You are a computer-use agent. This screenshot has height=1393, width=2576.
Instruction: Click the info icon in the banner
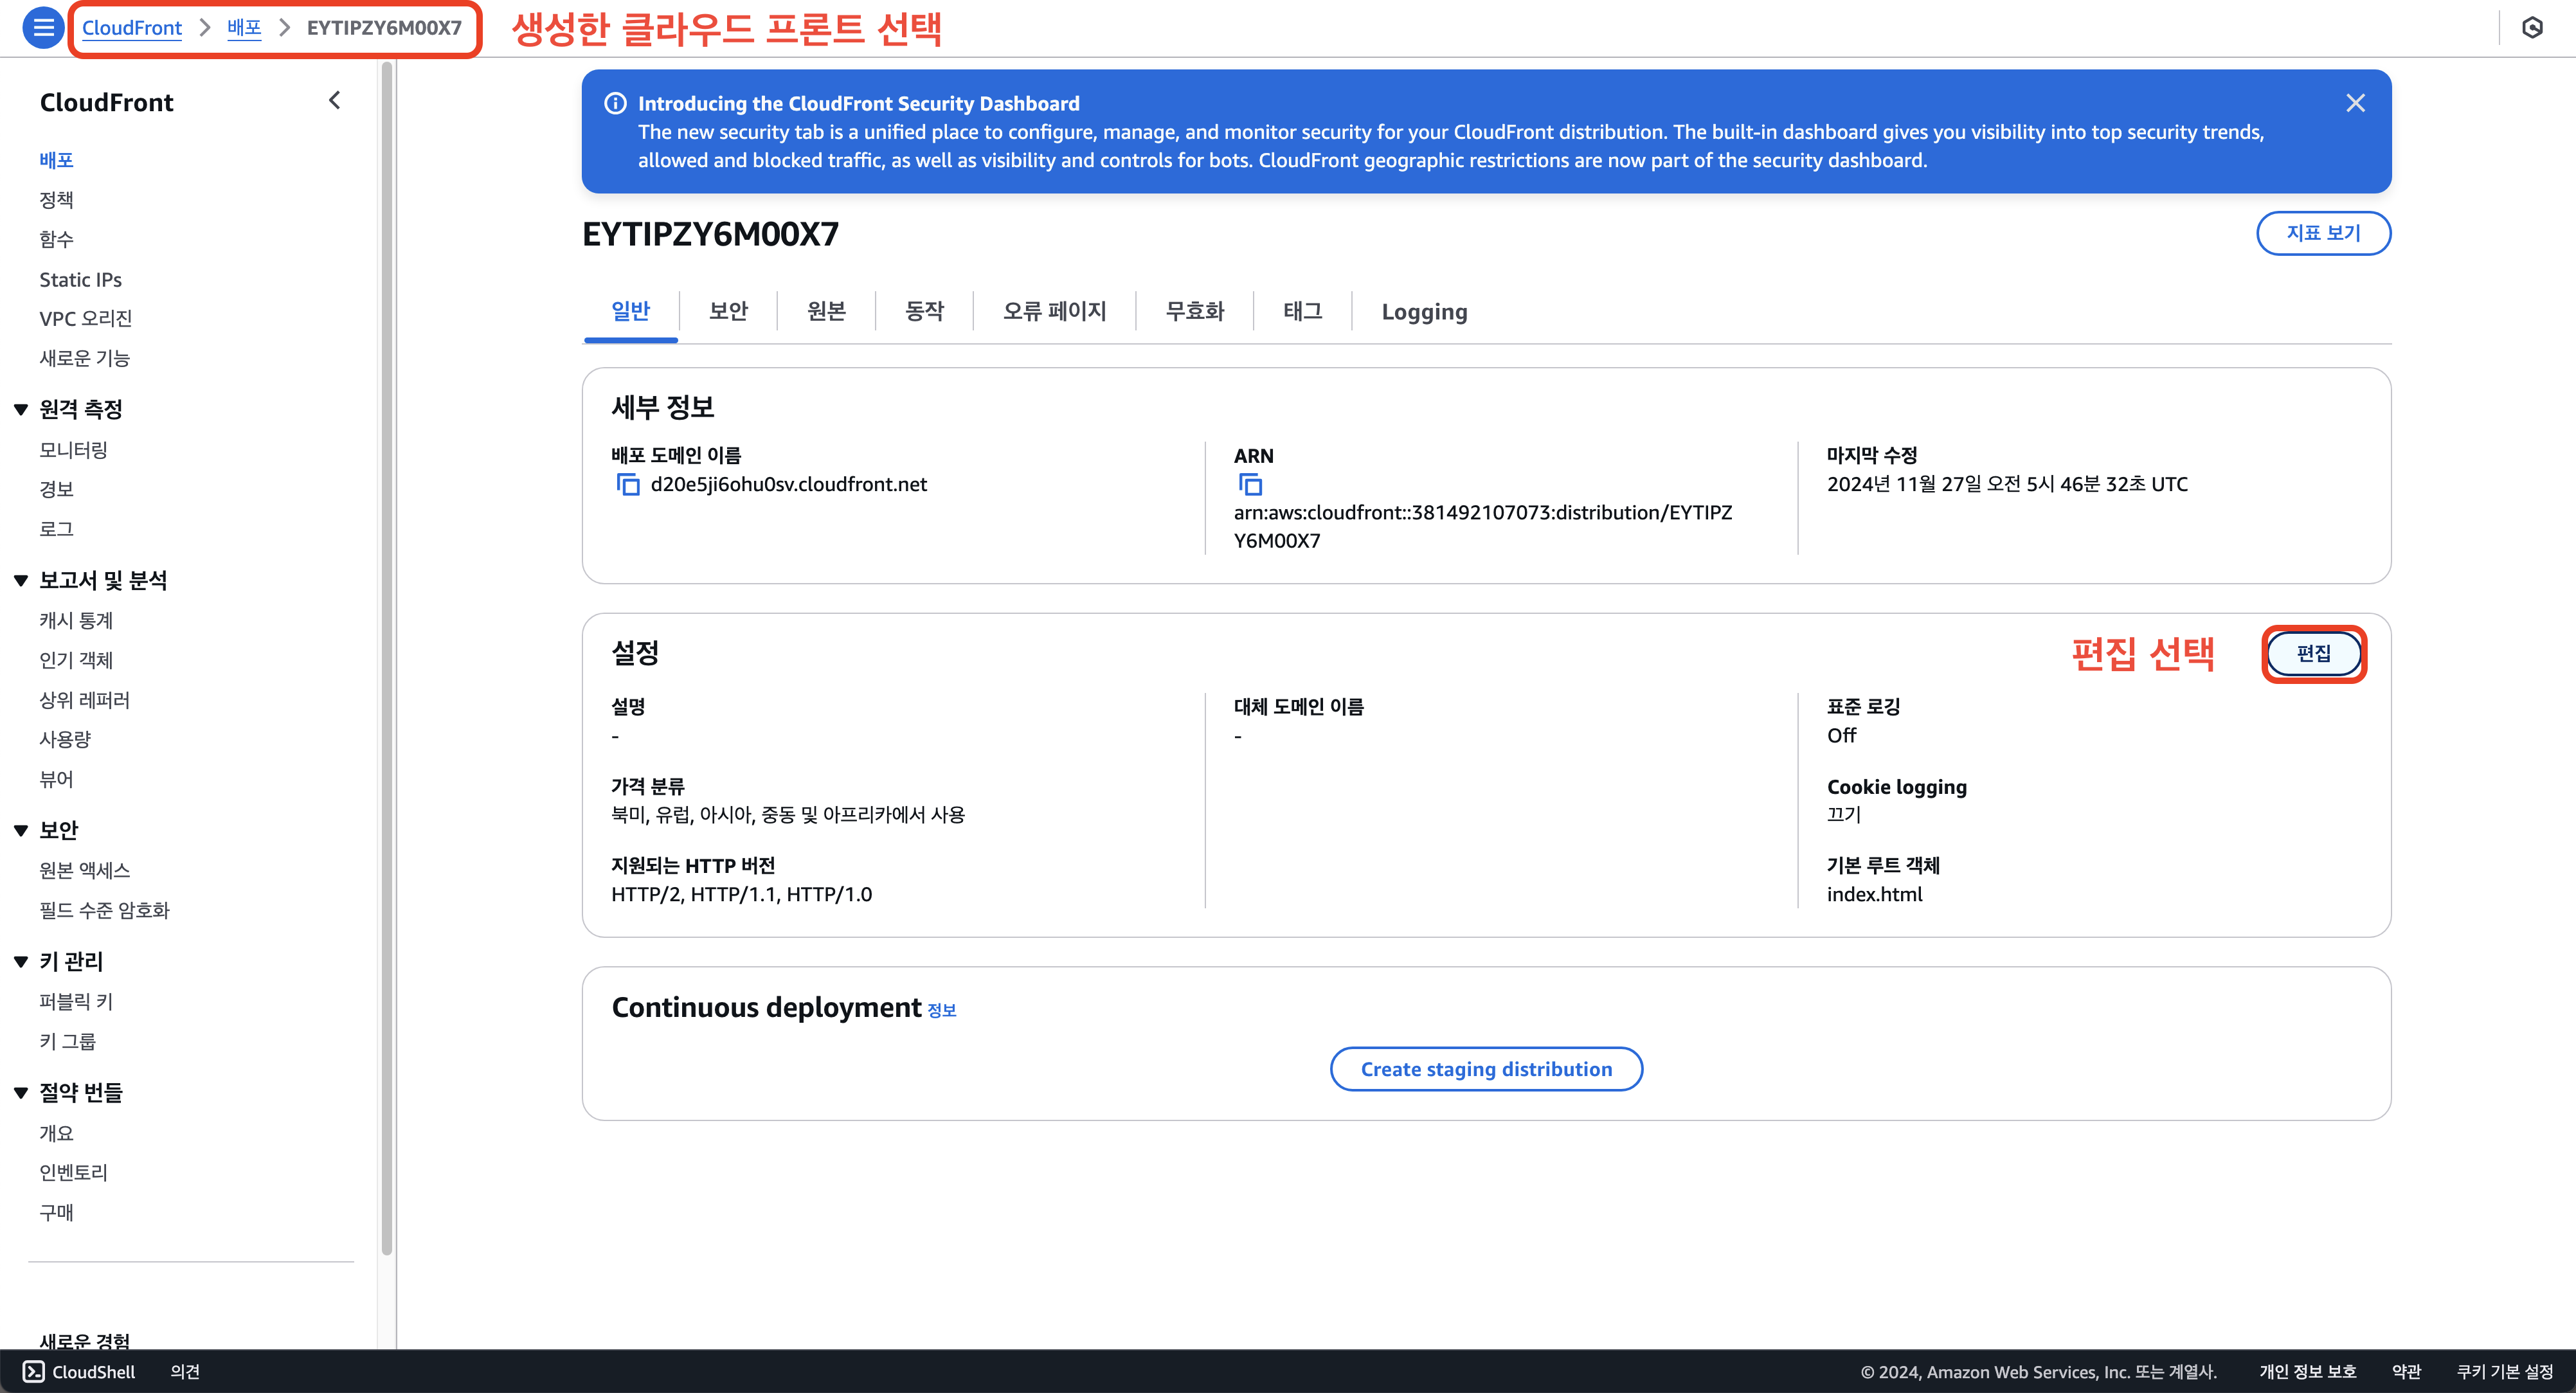click(616, 103)
